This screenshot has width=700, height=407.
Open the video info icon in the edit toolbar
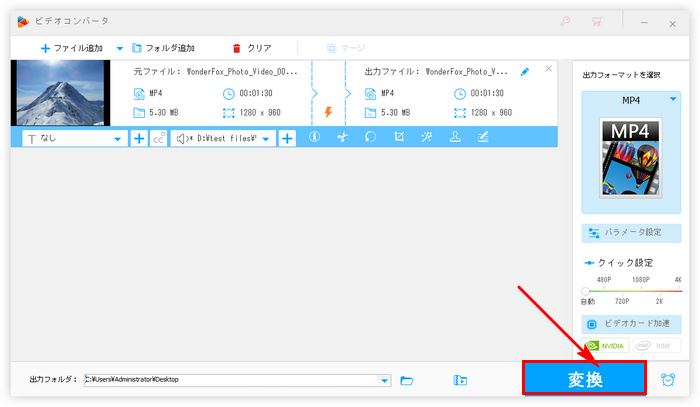[314, 138]
